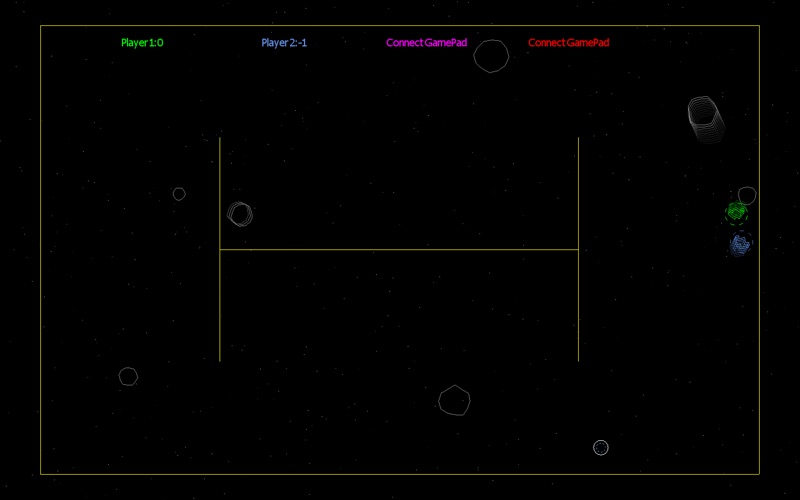800x500 pixels.
Task: Click the tiny asteroid just outside the H's left wall
Action: coord(179,194)
